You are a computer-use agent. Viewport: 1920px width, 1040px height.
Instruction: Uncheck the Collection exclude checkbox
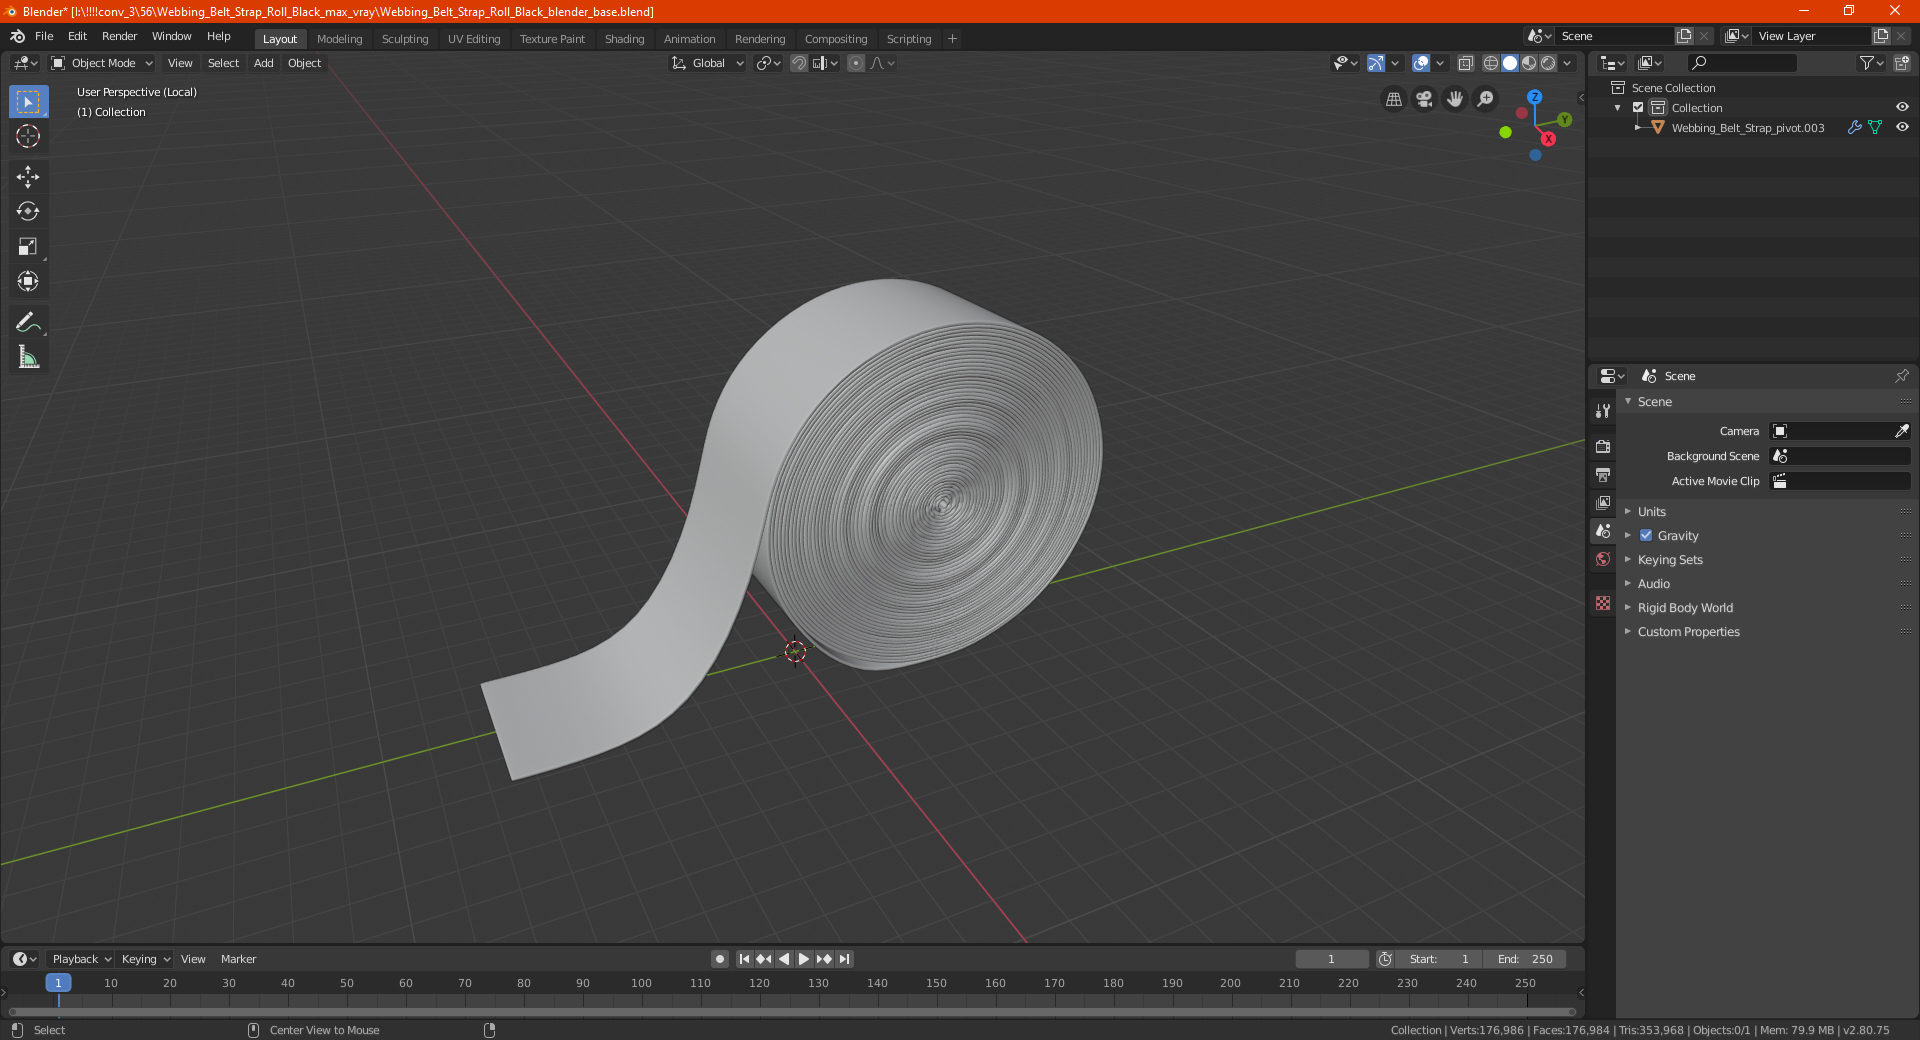tap(1638, 107)
